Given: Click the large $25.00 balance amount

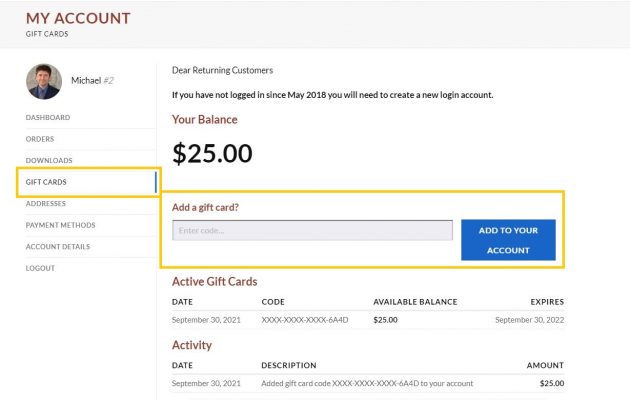Looking at the screenshot, I should (x=212, y=153).
